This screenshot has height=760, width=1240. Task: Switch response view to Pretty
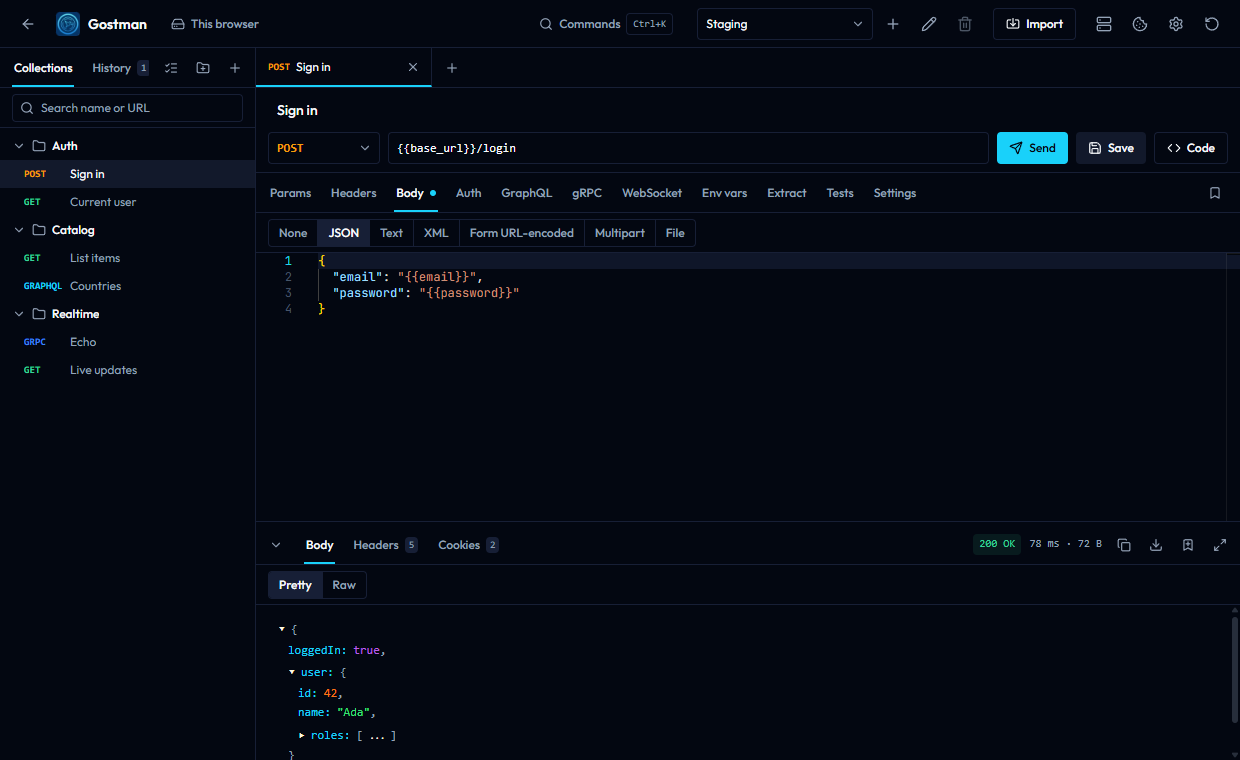tap(295, 585)
